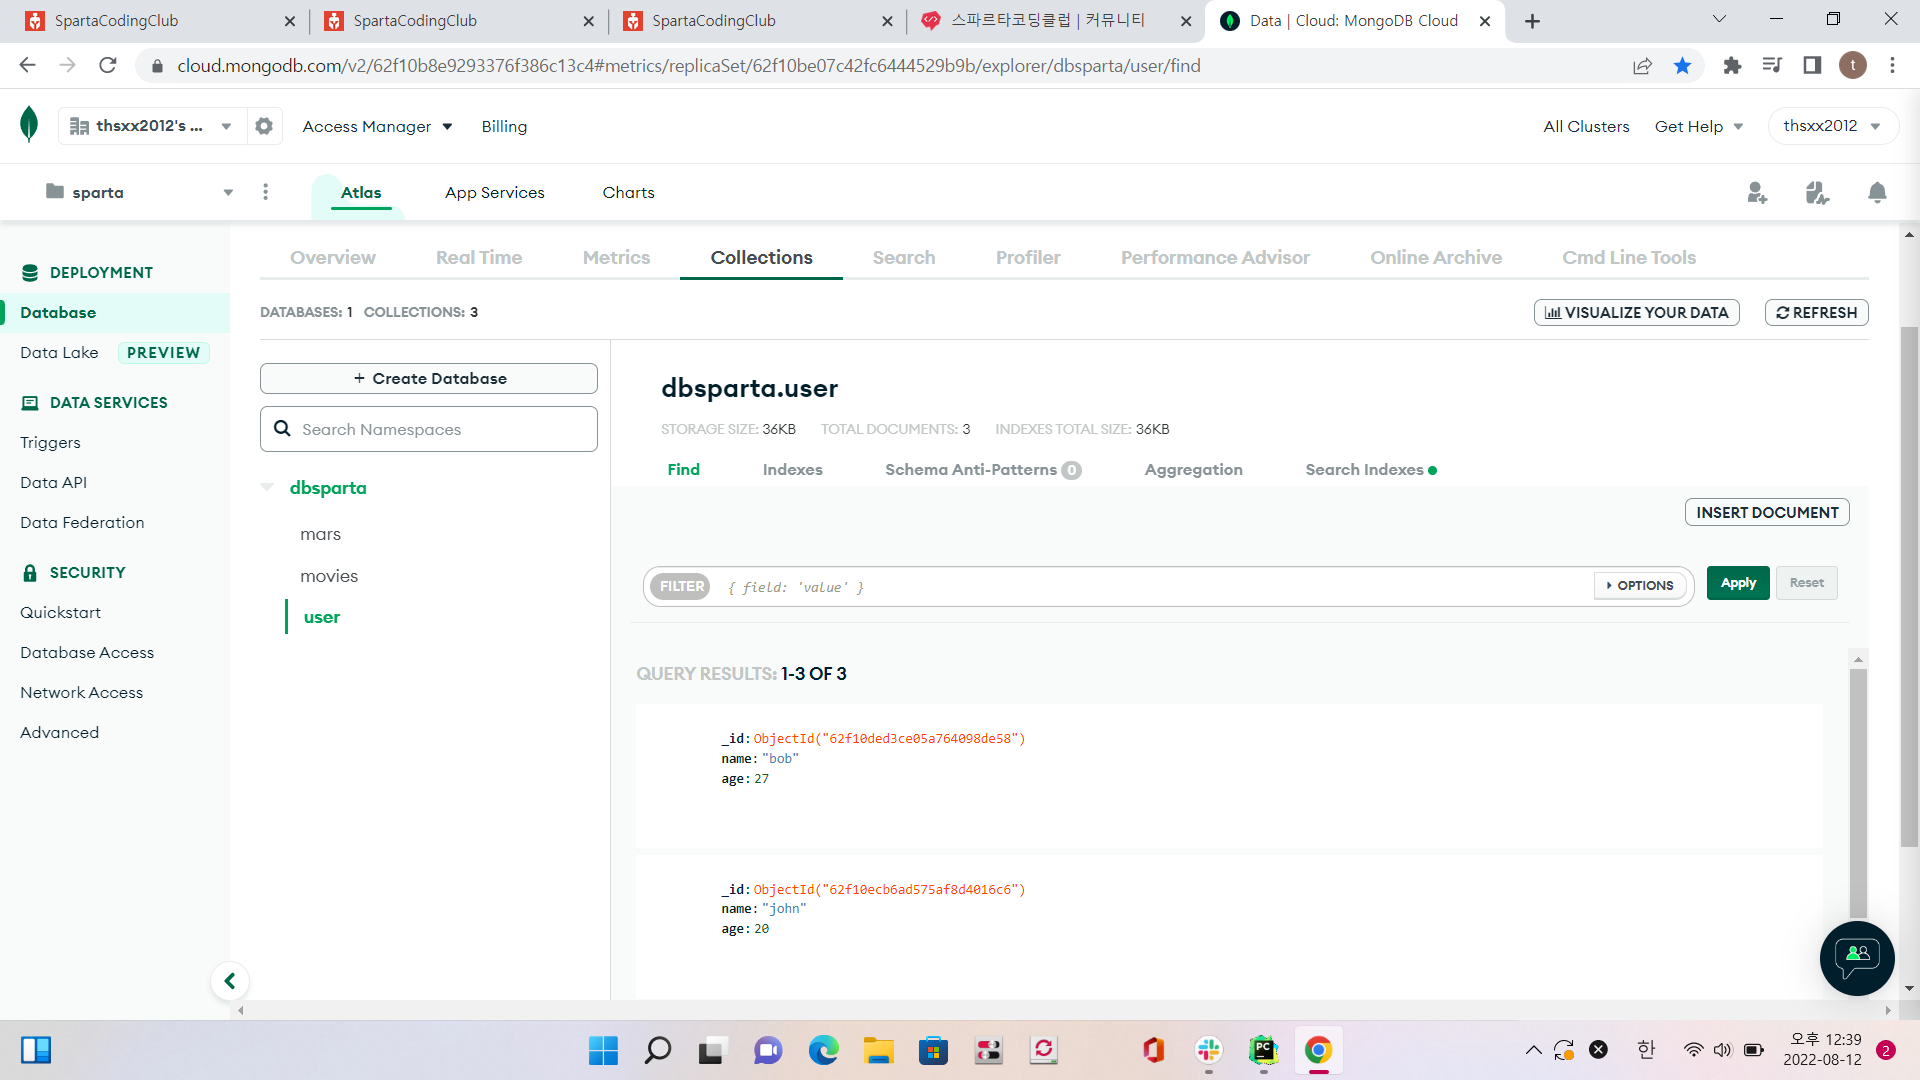Open Chrome side panel icon
1920x1080 pixels.
1812,66
